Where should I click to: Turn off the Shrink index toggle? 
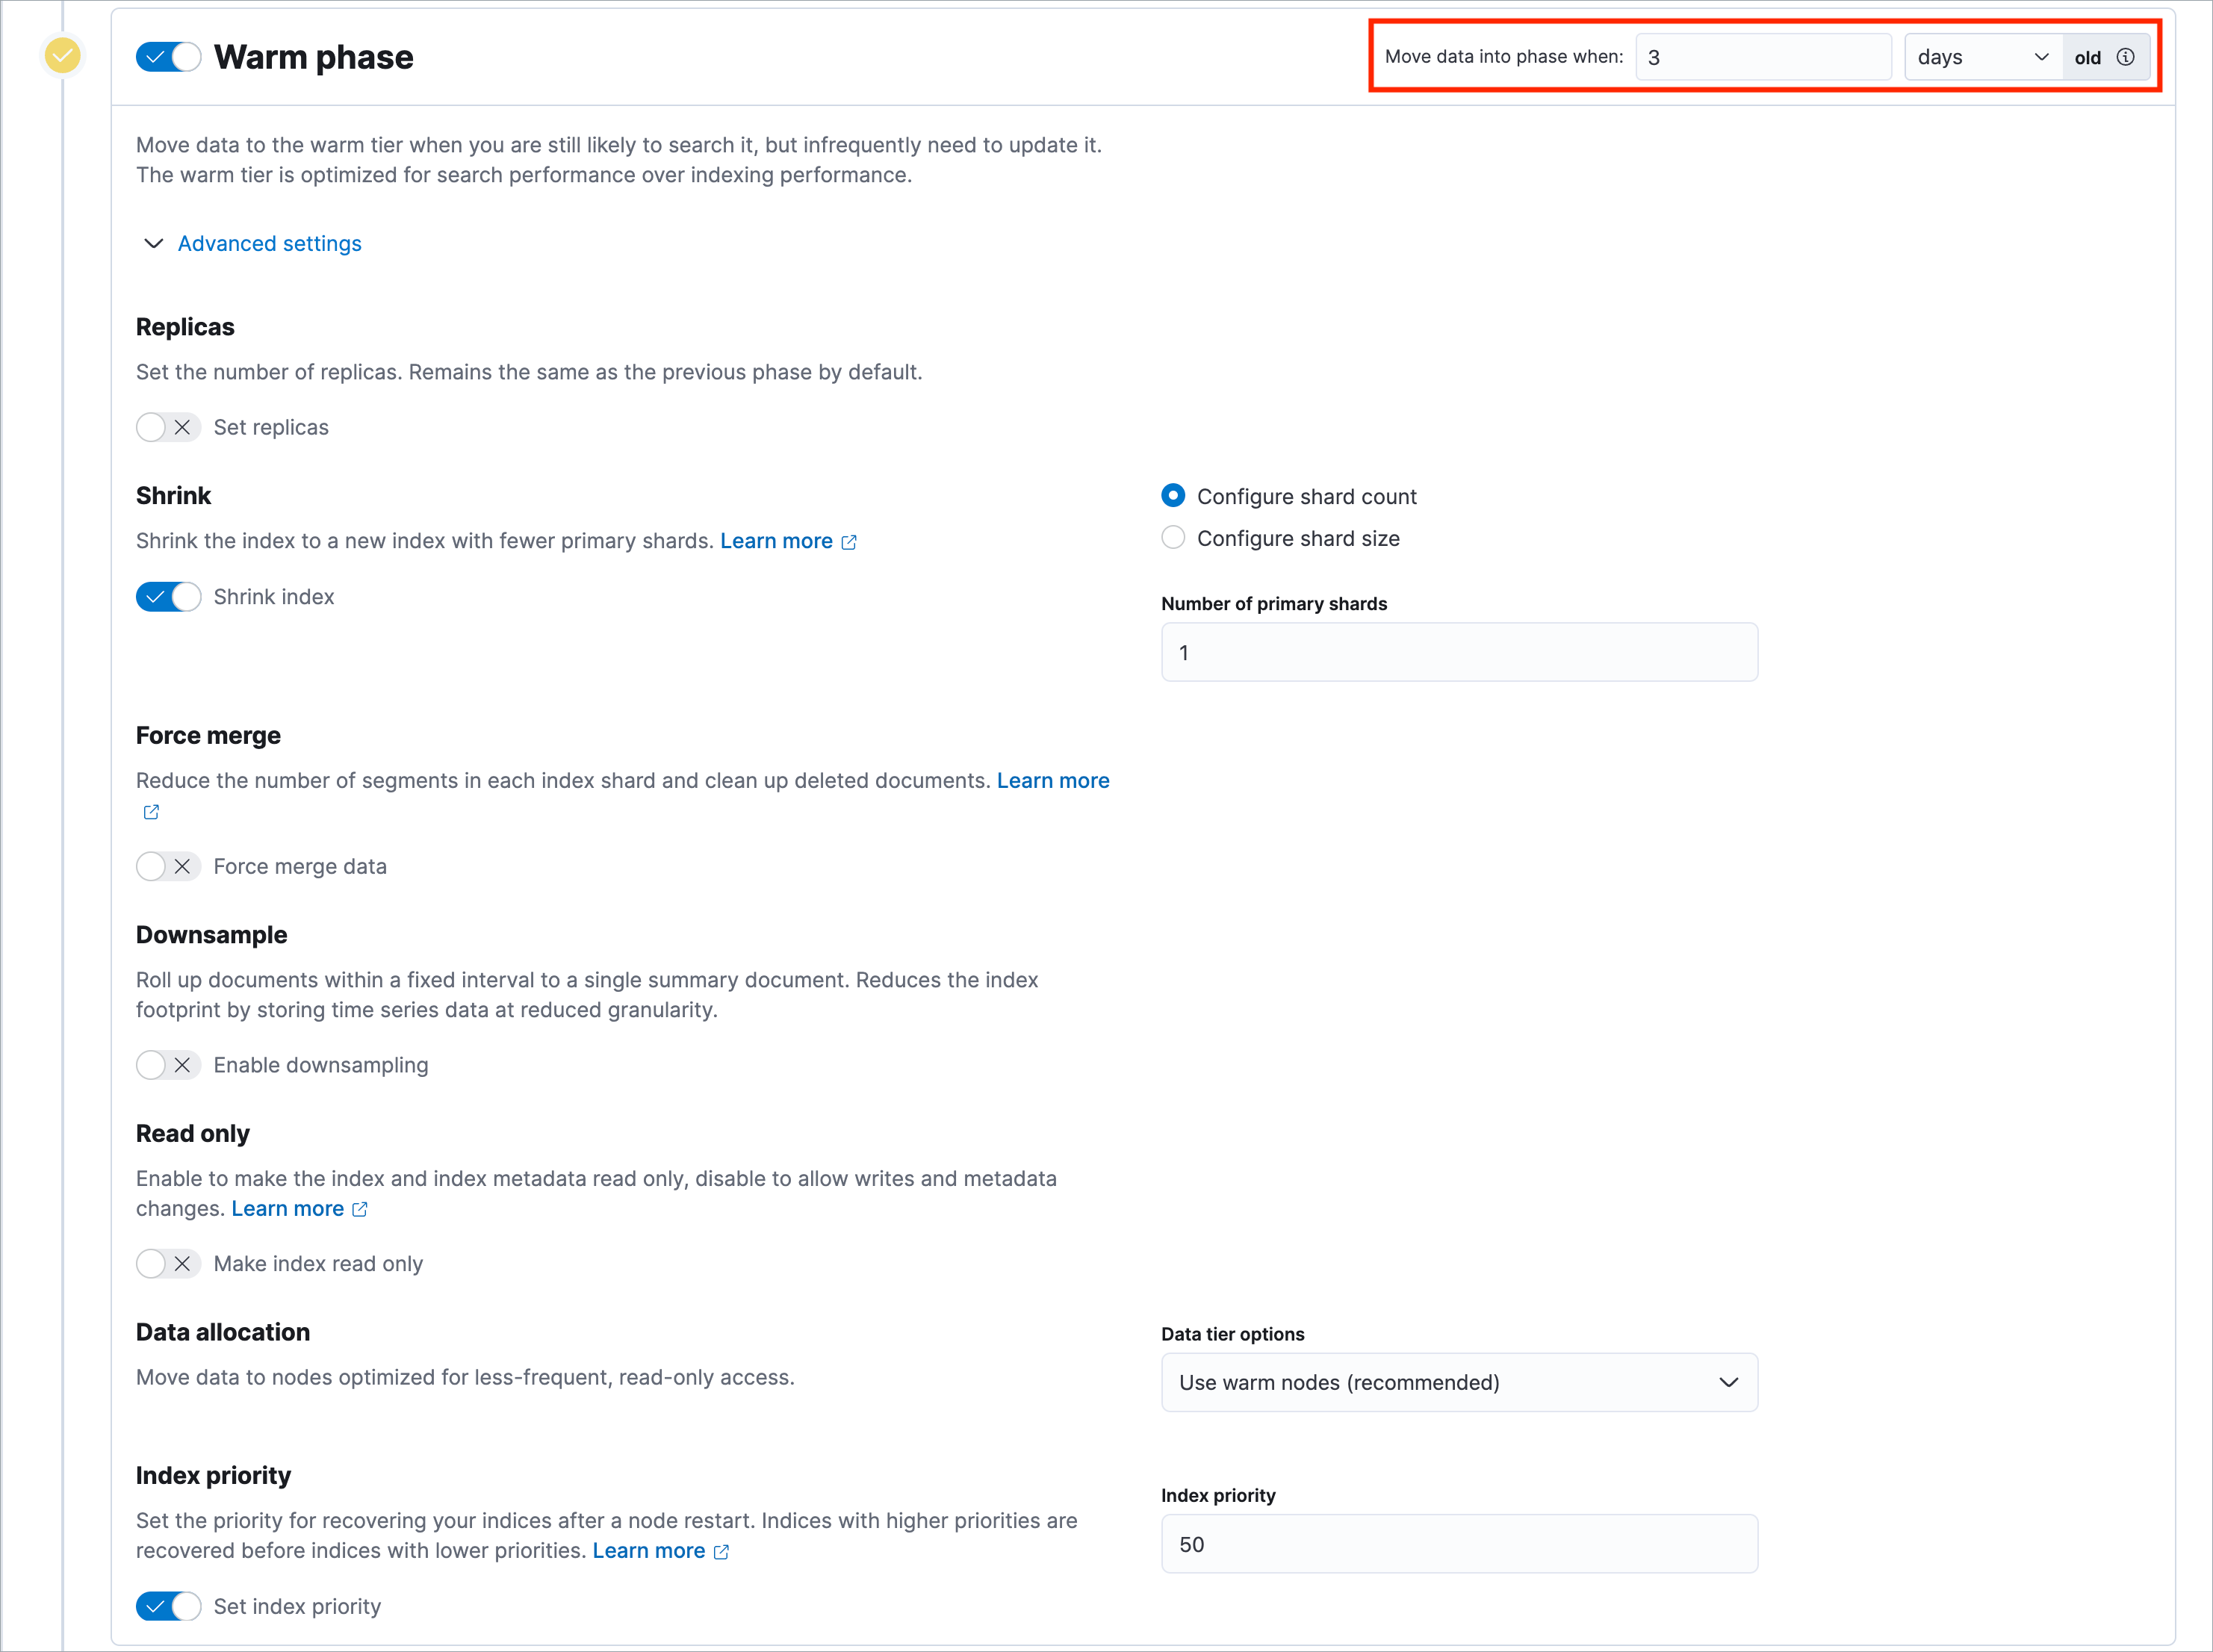click(168, 596)
